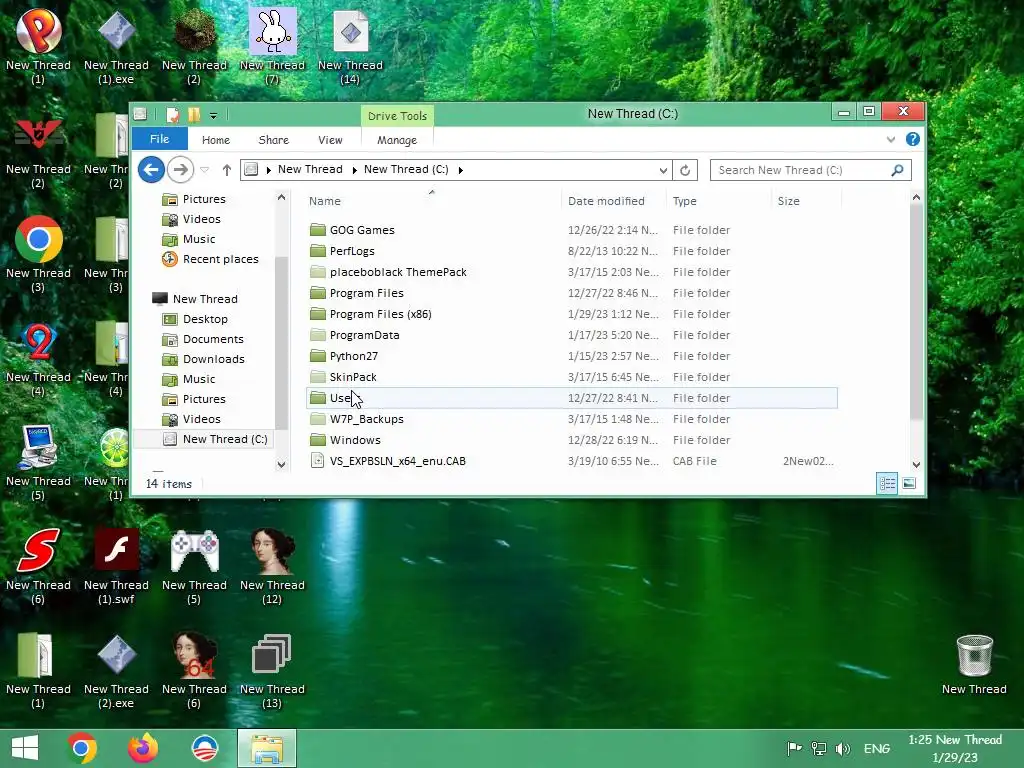Sort by the Name column header

point(431,200)
